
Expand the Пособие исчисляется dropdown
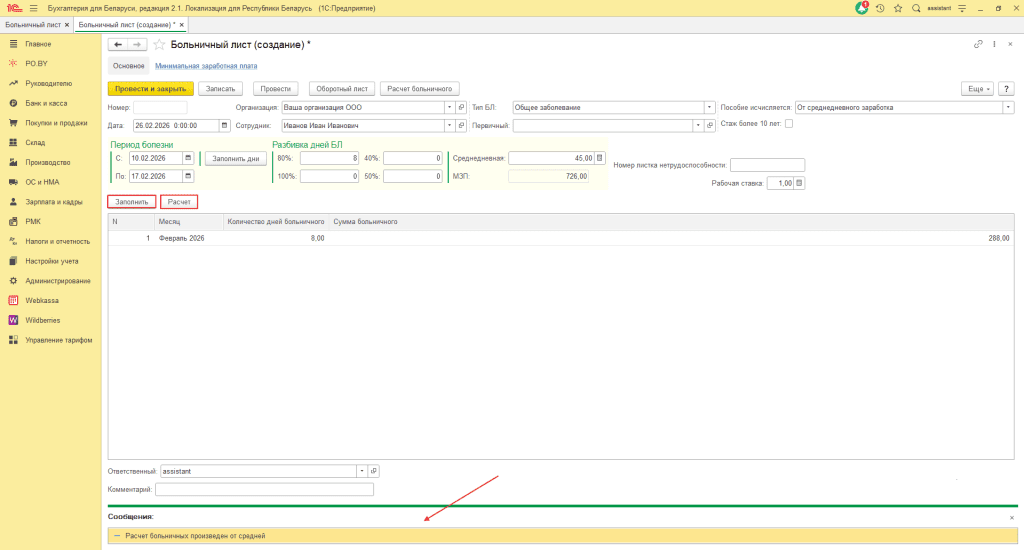(x=1008, y=107)
